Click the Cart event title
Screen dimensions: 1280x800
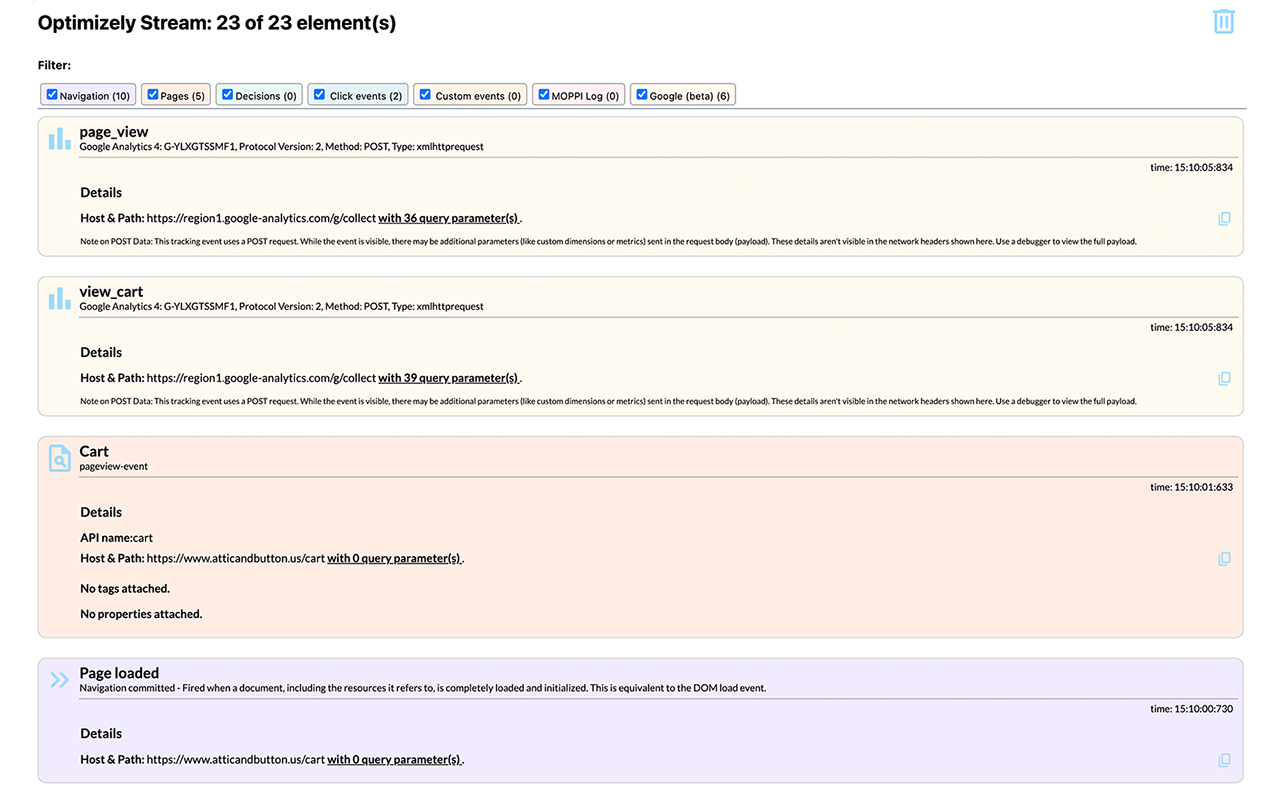(x=94, y=451)
